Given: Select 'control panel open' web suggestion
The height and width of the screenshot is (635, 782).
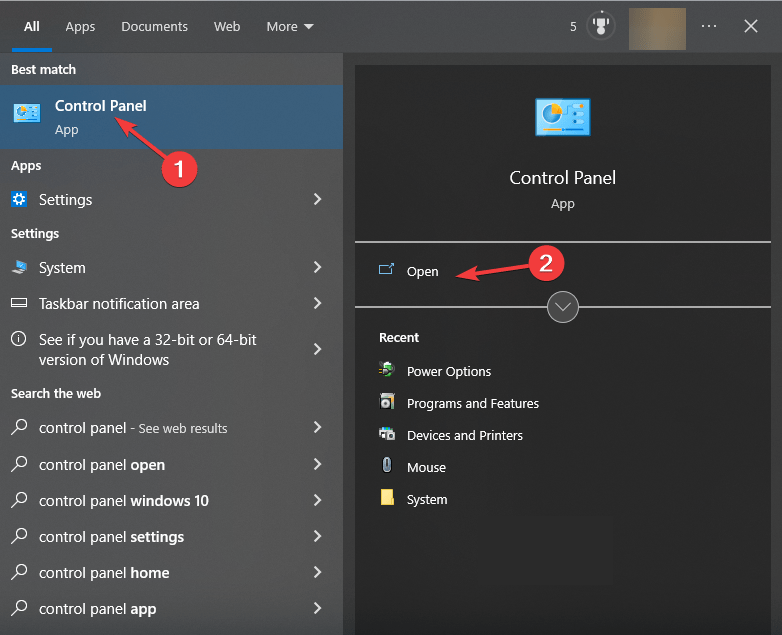Looking at the screenshot, I should pos(171,464).
